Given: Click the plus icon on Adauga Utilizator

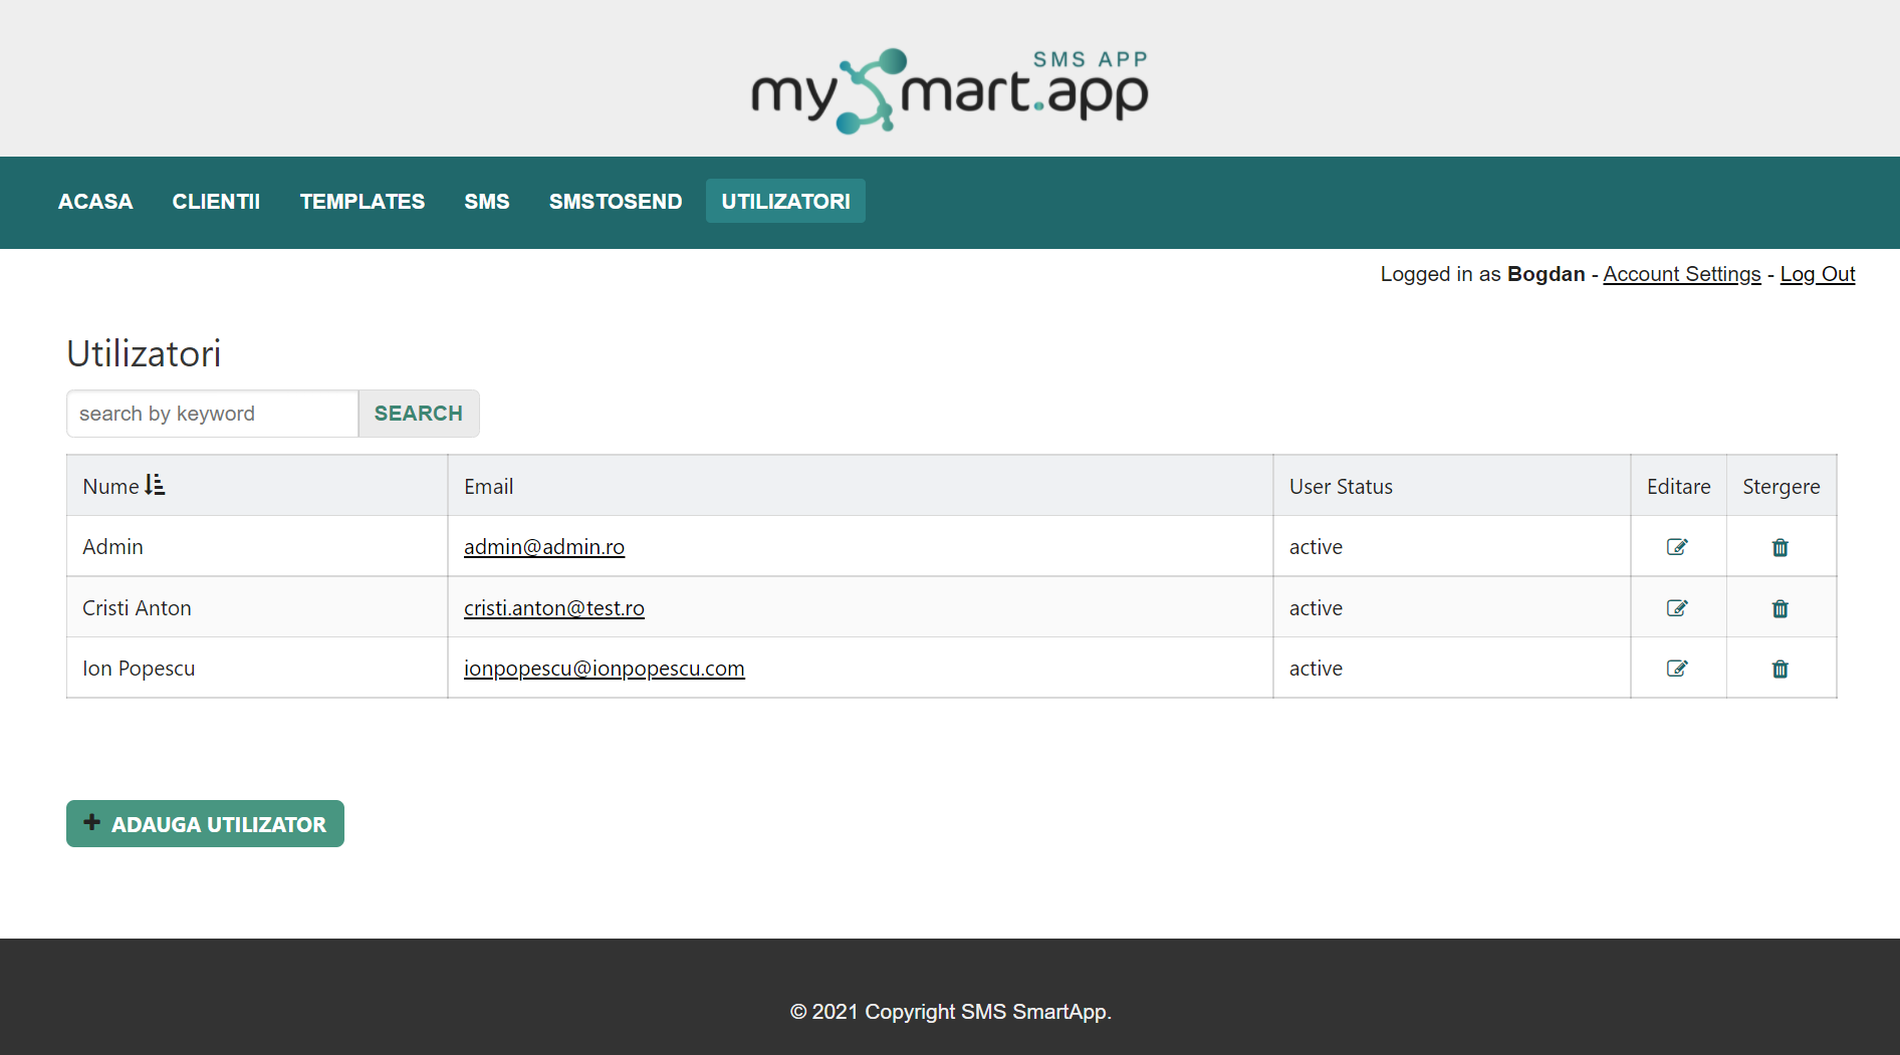Looking at the screenshot, I should (x=92, y=823).
